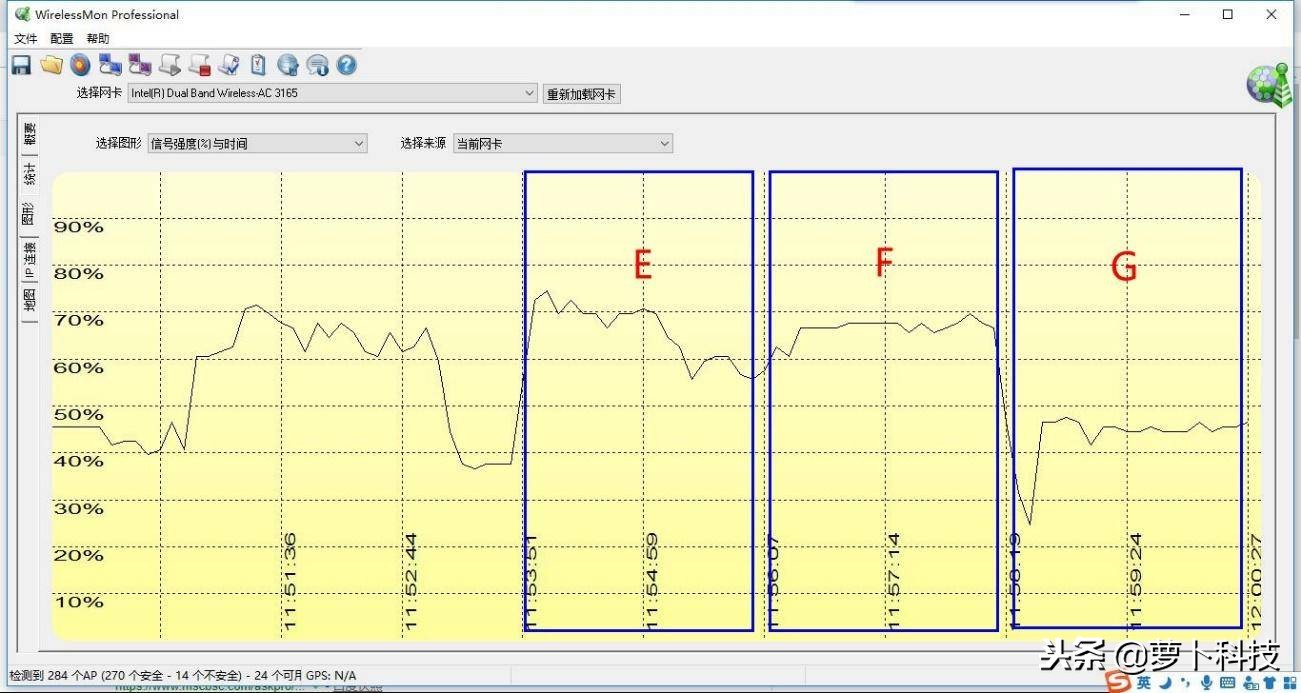Click the 11:51:36 time label on chart

290,582
